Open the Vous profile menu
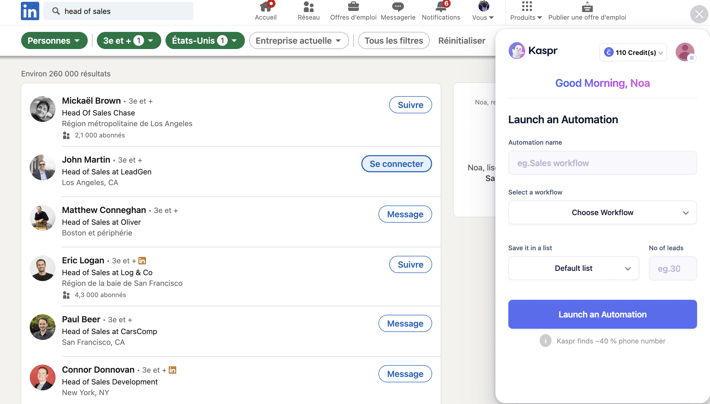The height and width of the screenshot is (404, 710). pos(483,11)
